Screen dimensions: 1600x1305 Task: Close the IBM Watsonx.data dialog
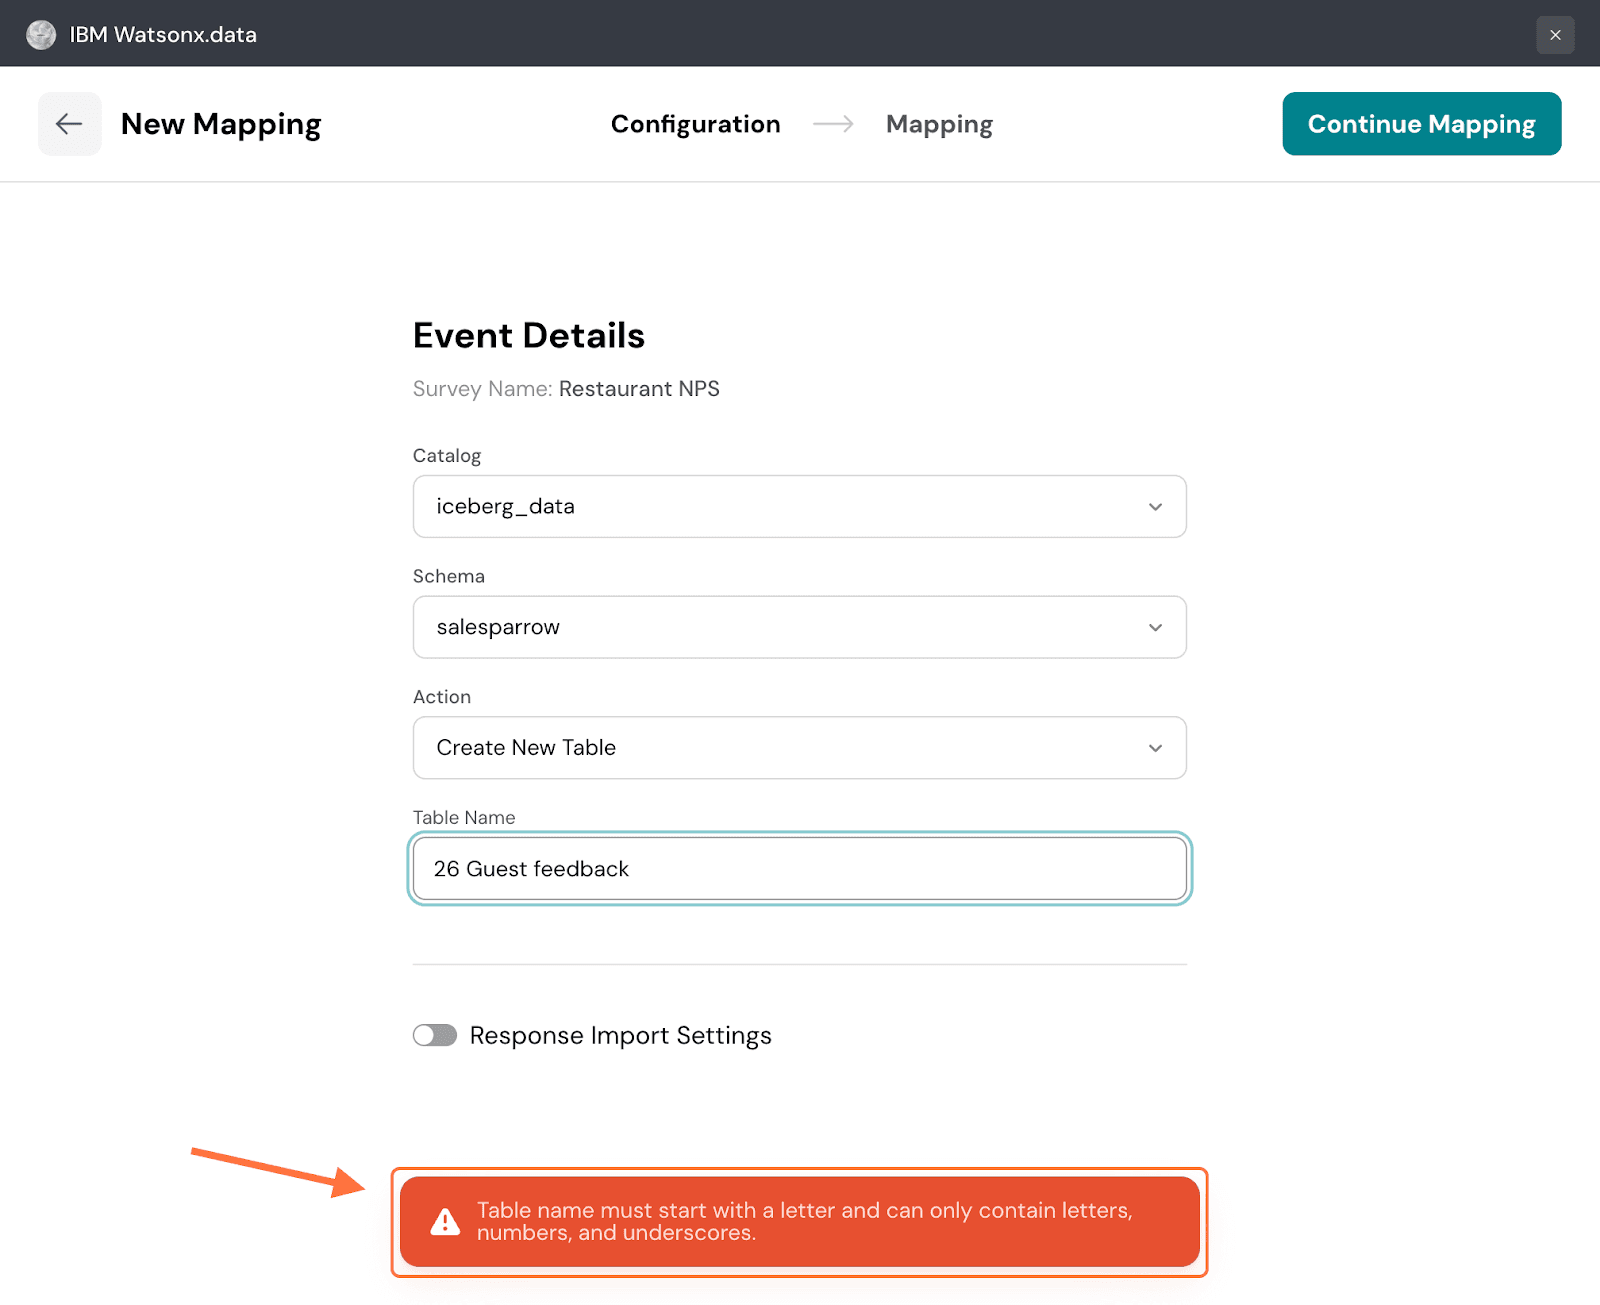(x=1554, y=35)
